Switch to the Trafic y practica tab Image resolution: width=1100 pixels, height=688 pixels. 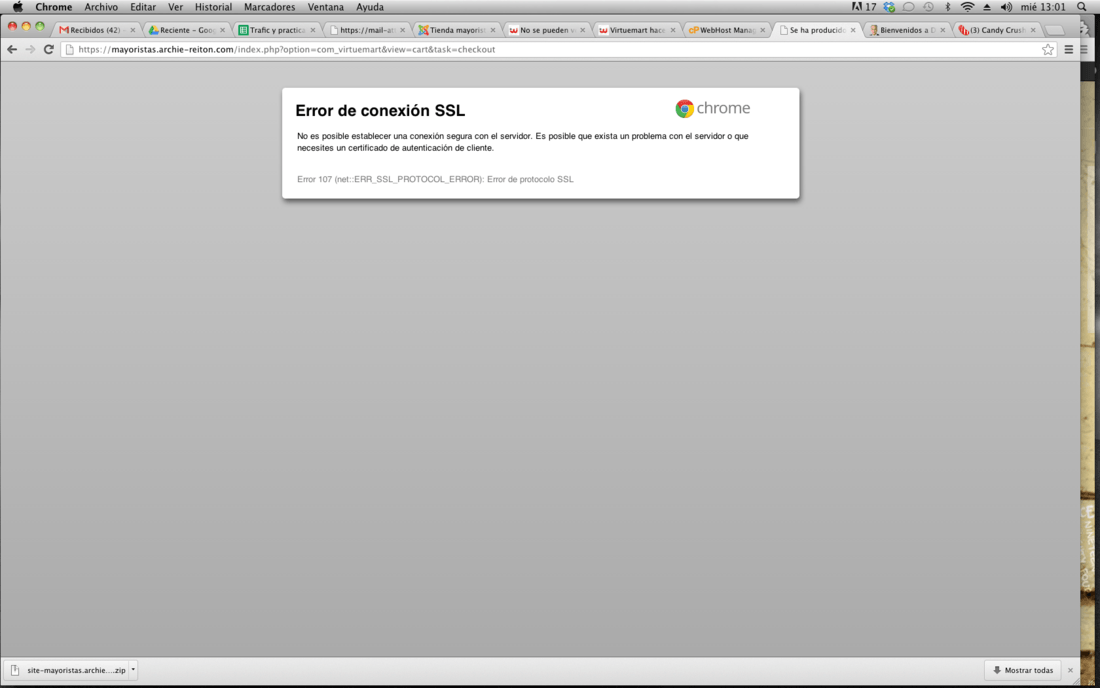pyautogui.click(x=275, y=30)
